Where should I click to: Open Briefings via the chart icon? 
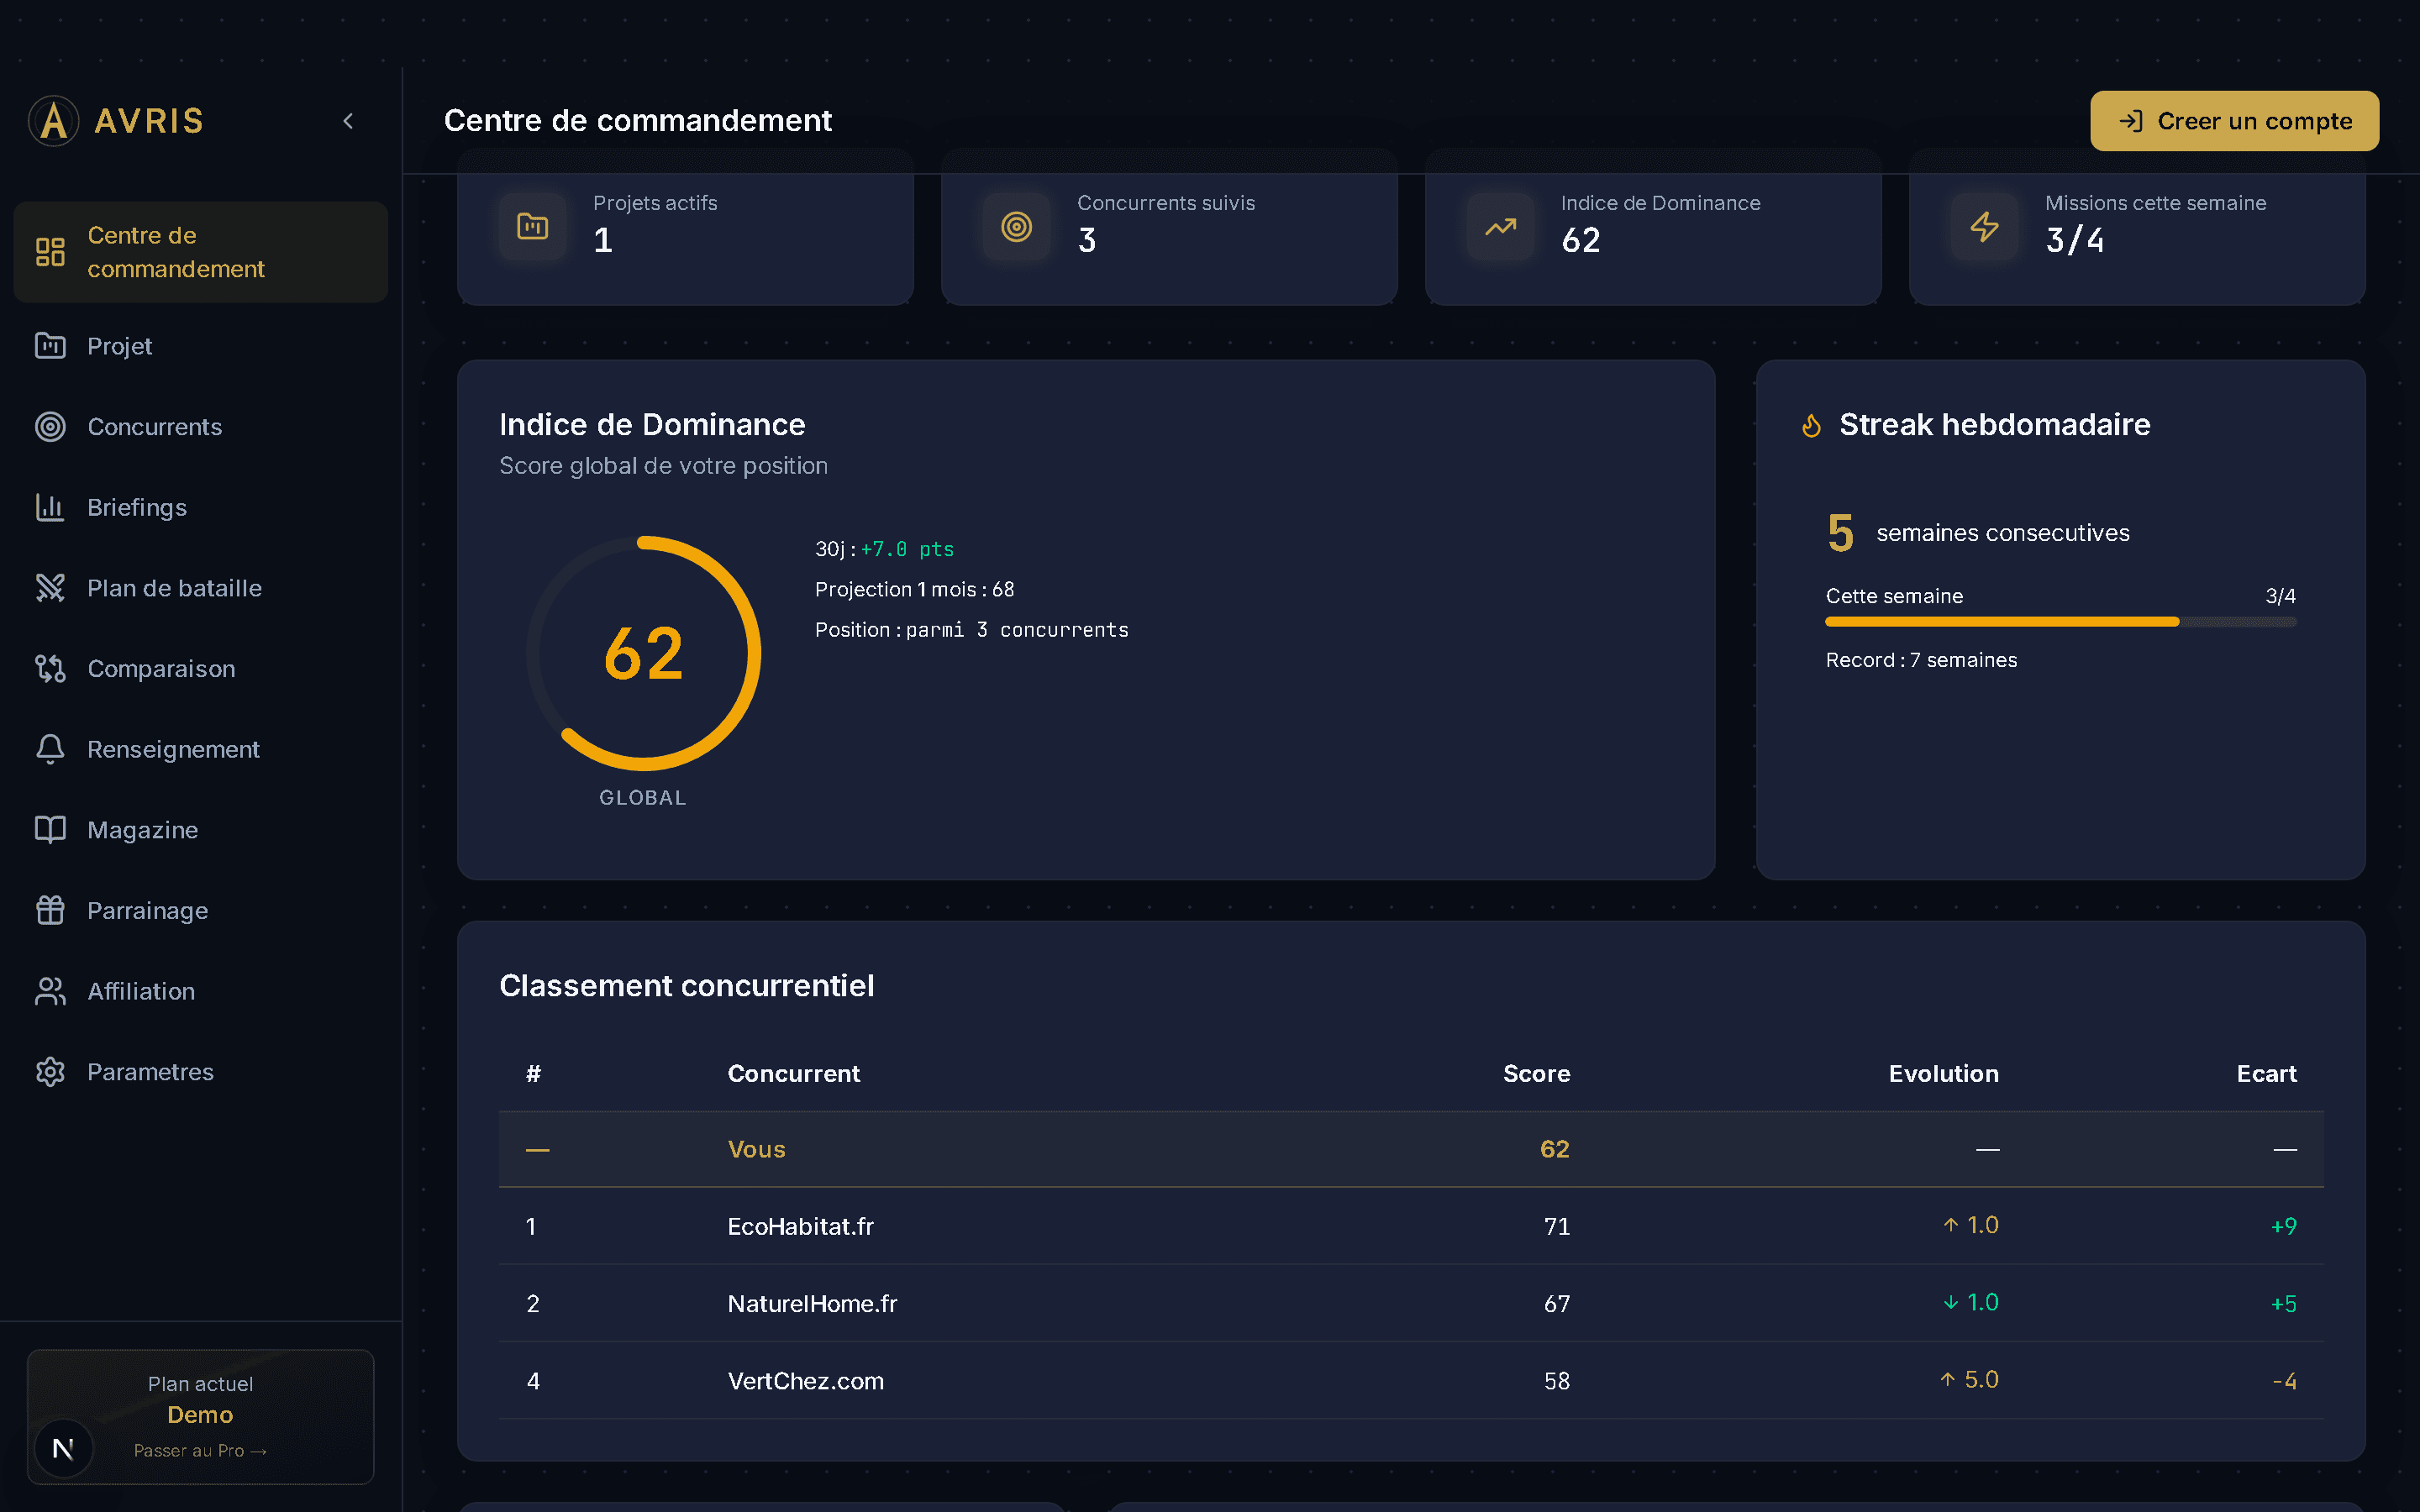pyautogui.click(x=50, y=507)
